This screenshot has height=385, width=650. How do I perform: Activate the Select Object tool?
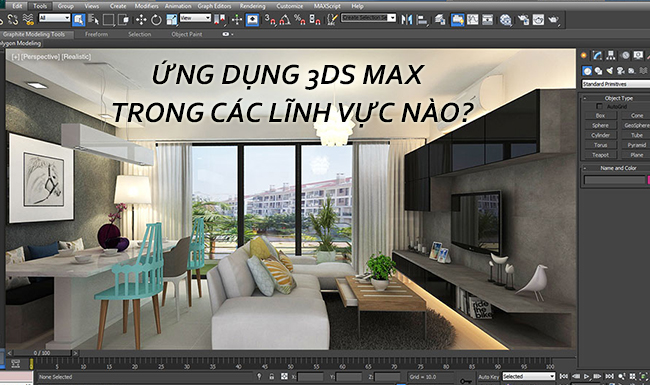pos(78,19)
